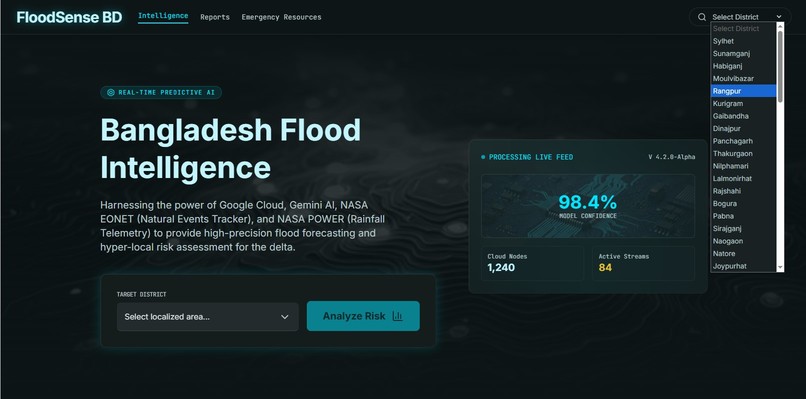This screenshot has height=399, width=806.
Task: Select Thakurgaon from the list
Action: pyautogui.click(x=743, y=154)
